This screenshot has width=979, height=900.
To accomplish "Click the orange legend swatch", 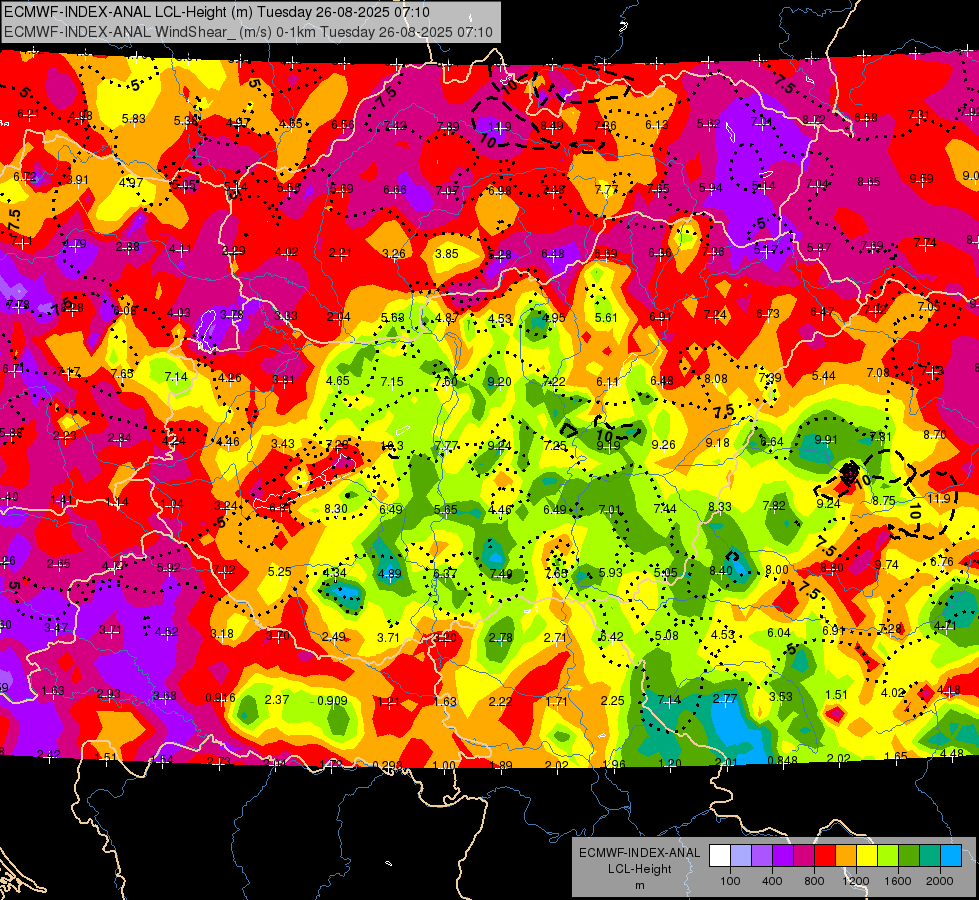I will [845, 856].
